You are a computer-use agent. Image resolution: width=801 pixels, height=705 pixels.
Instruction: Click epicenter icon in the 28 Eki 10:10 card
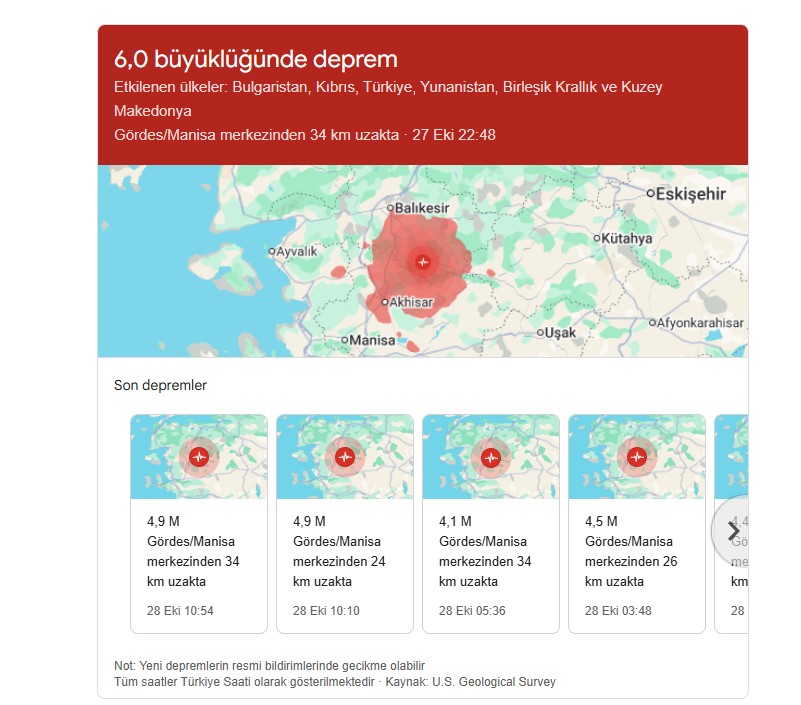345,457
